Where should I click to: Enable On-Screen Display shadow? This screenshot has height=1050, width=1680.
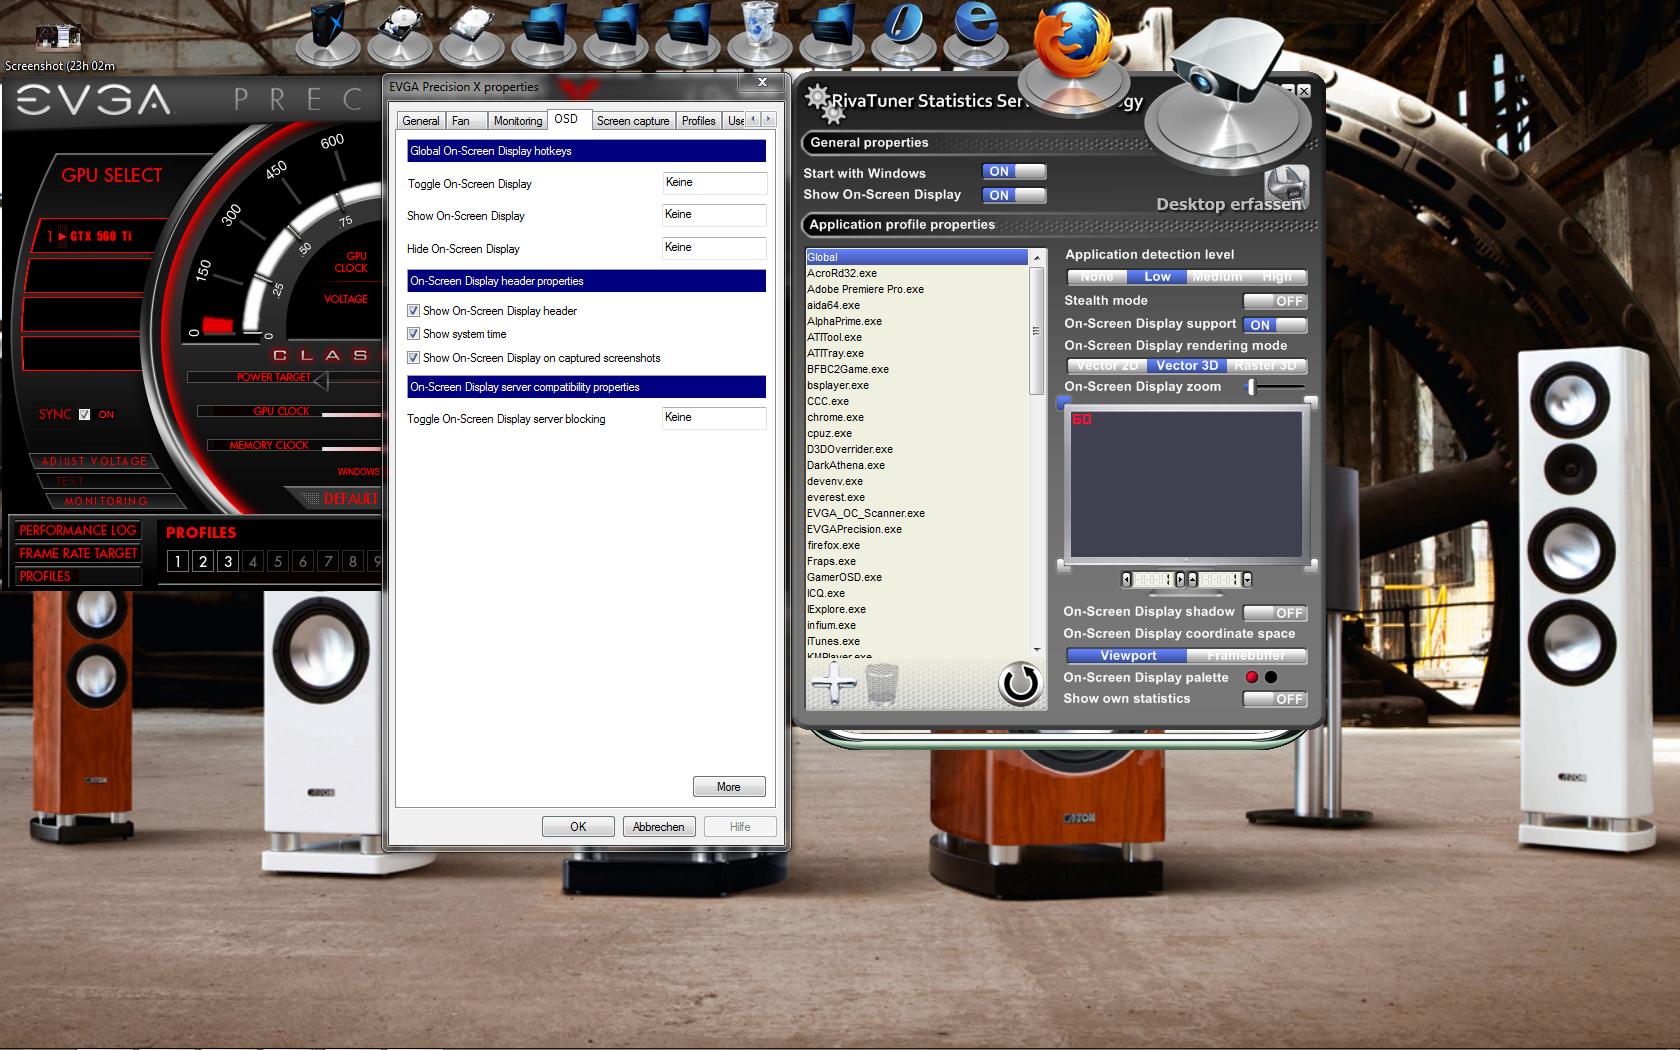pos(1275,613)
